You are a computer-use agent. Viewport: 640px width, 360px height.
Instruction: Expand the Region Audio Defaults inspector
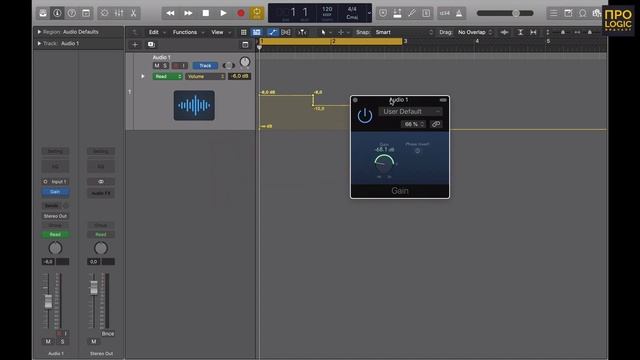pyautogui.click(x=39, y=32)
